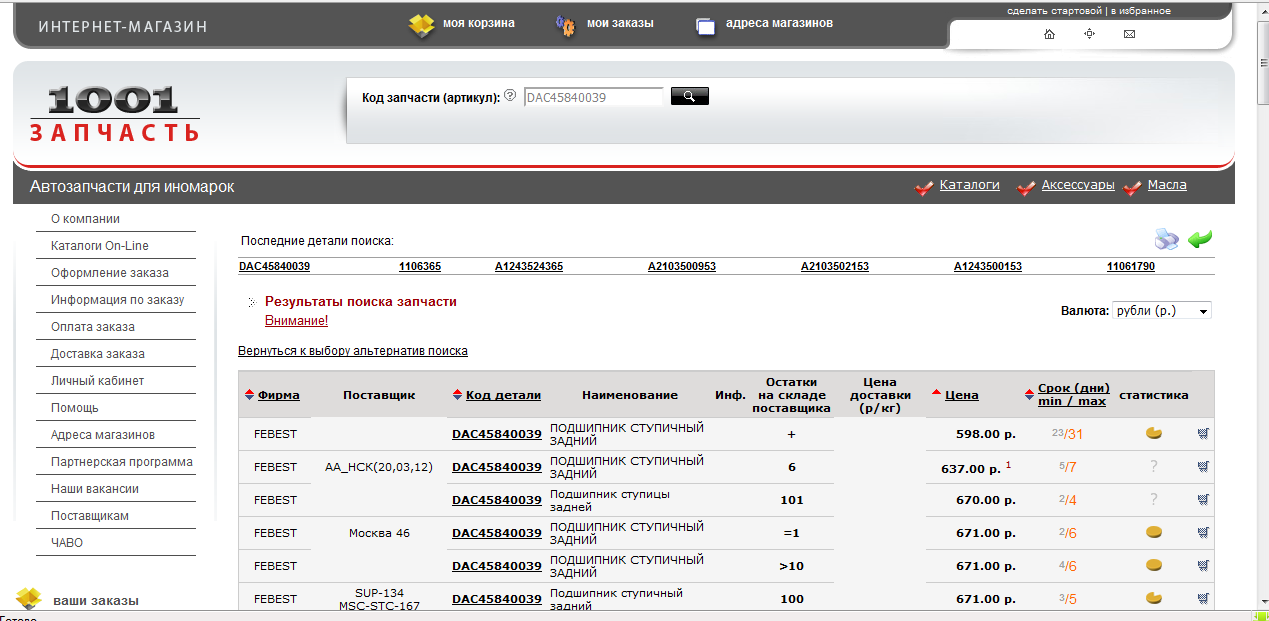1269x621 pixels.
Task: Sort the table by Цена header
Action: coord(962,395)
